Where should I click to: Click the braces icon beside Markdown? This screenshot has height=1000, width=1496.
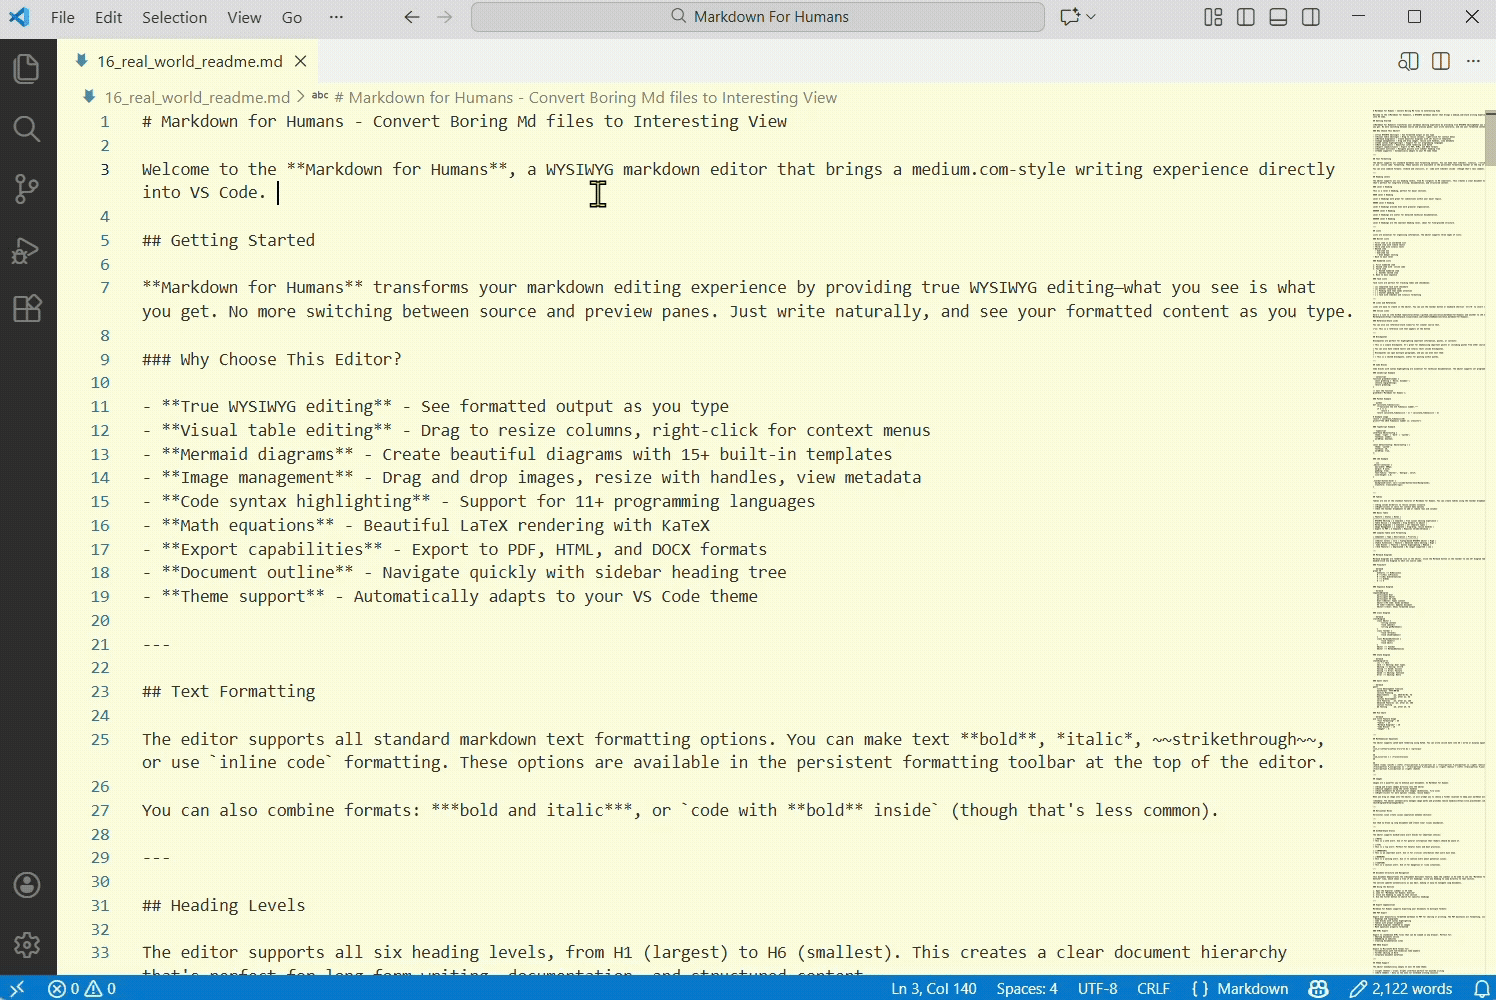[1200, 988]
